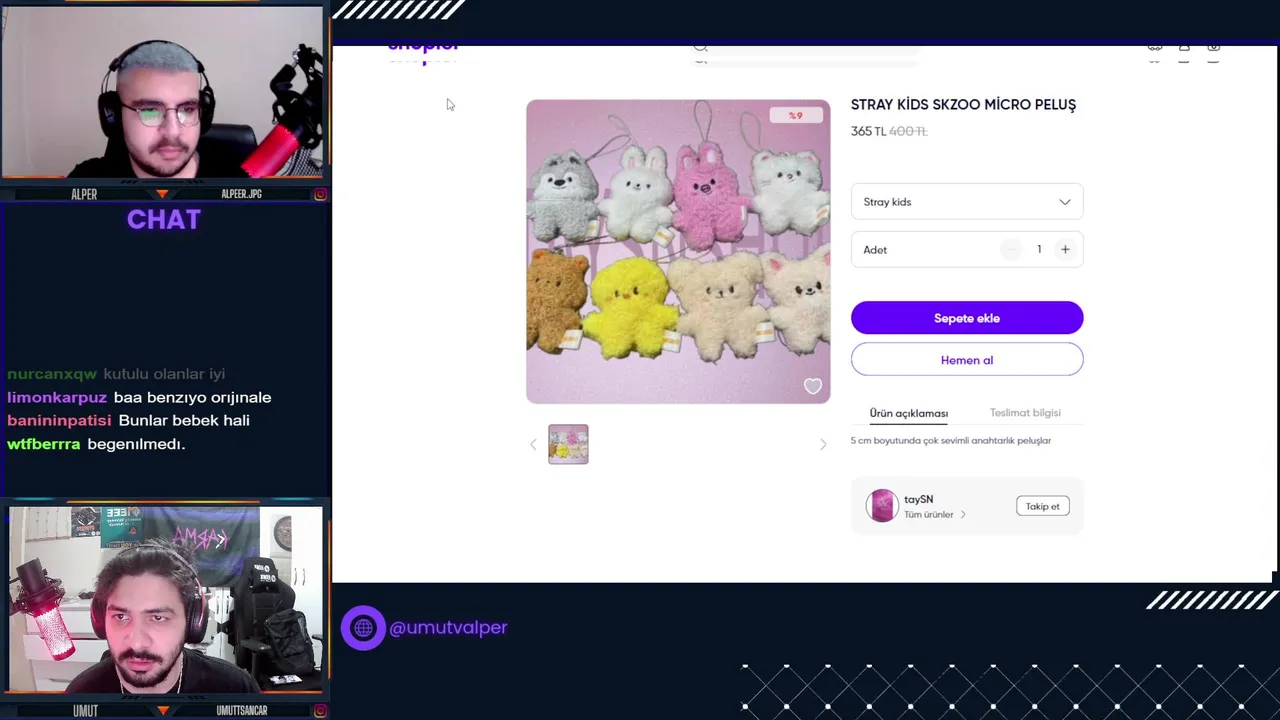1280x720 pixels.
Task: Click the Instagram icon next to ALPEER.JPG
Action: tap(320, 194)
